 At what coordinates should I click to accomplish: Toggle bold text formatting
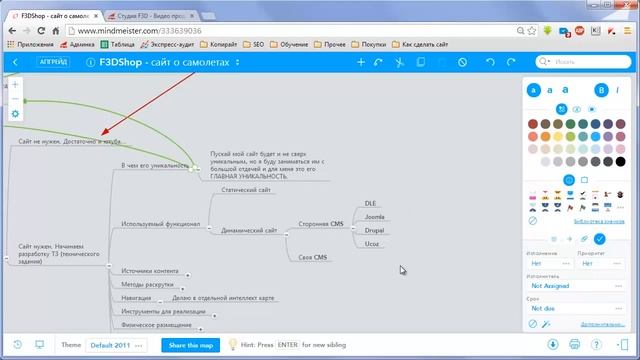[601, 90]
